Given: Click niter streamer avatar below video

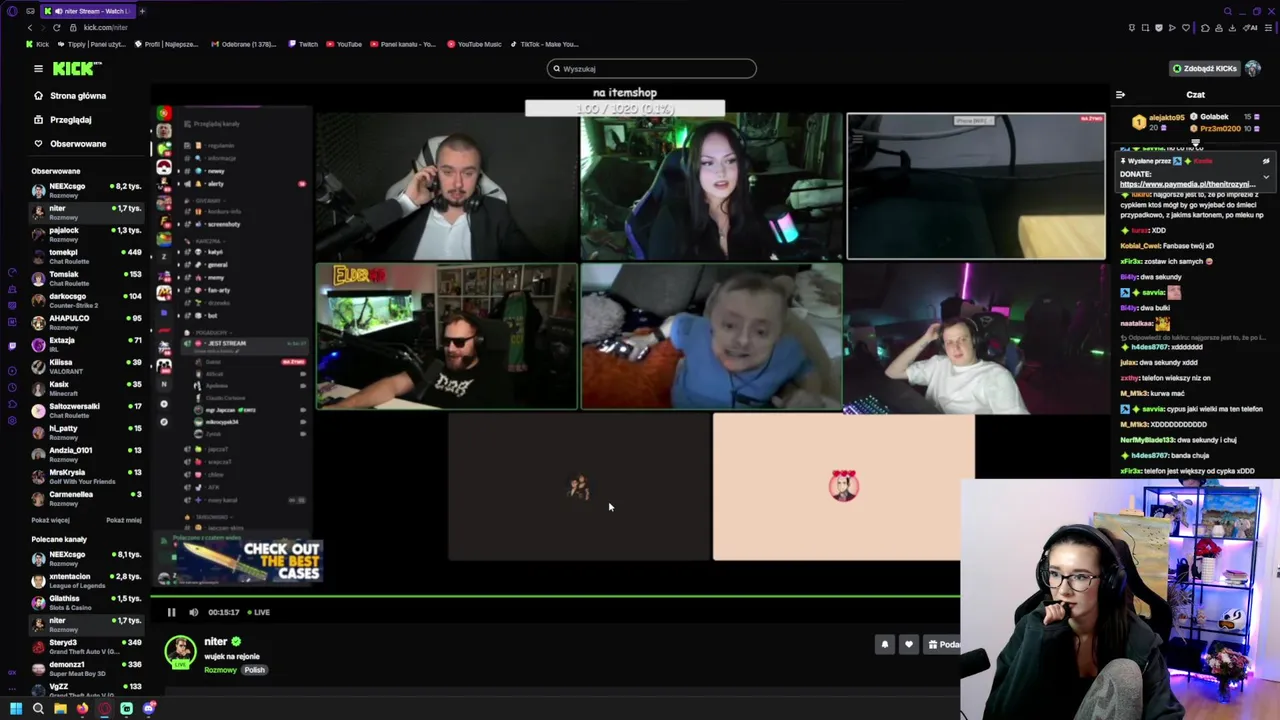Looking at the screenshot, I should coord(180,652).
